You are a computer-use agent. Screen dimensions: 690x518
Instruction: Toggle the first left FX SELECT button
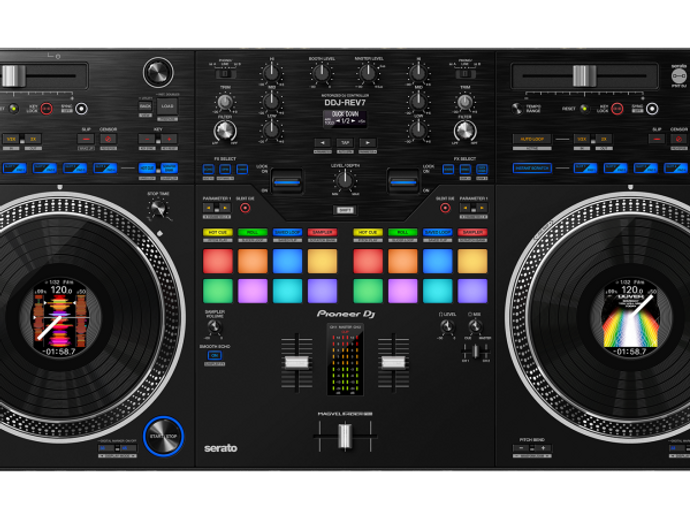209,169
